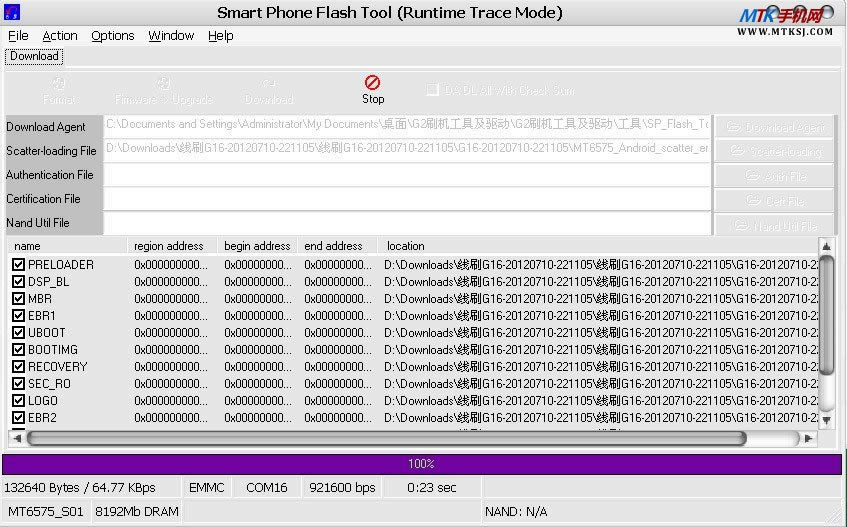The height and width of the screenshot is (527, 847).
Task: Click the Smart Phone Flash Tool title icon
Action: coord(12,13)
